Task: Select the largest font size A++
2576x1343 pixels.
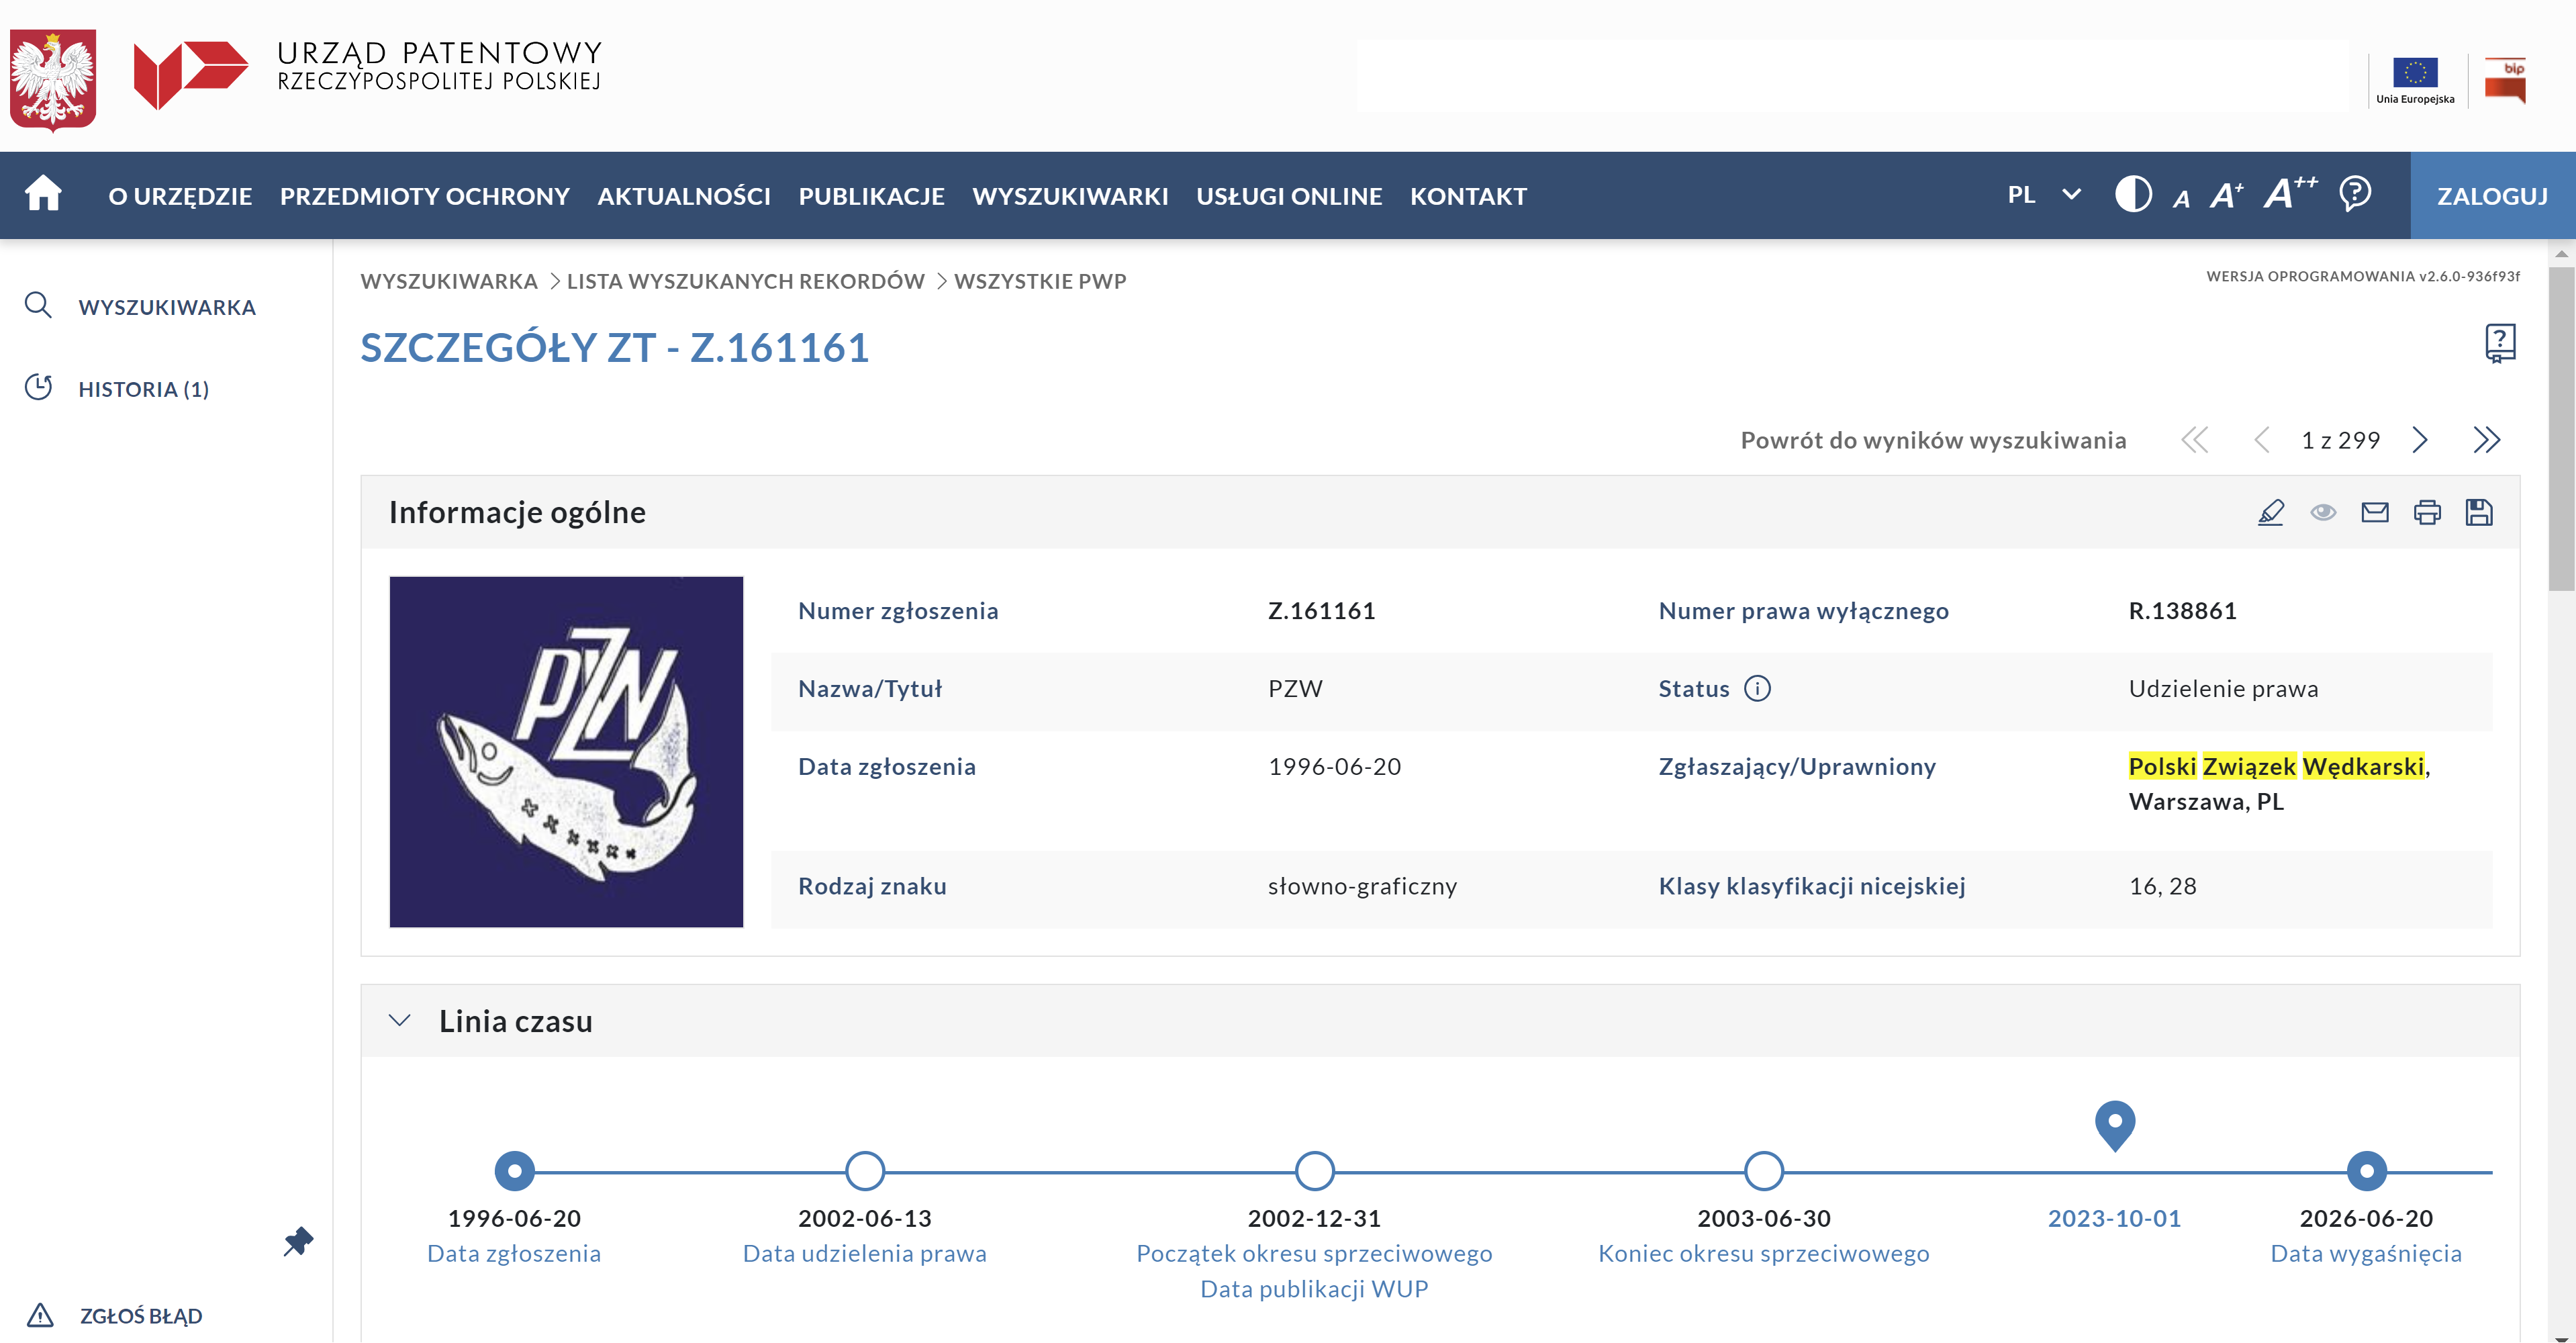Action: pyautogui.click(x=2290, y=193)
